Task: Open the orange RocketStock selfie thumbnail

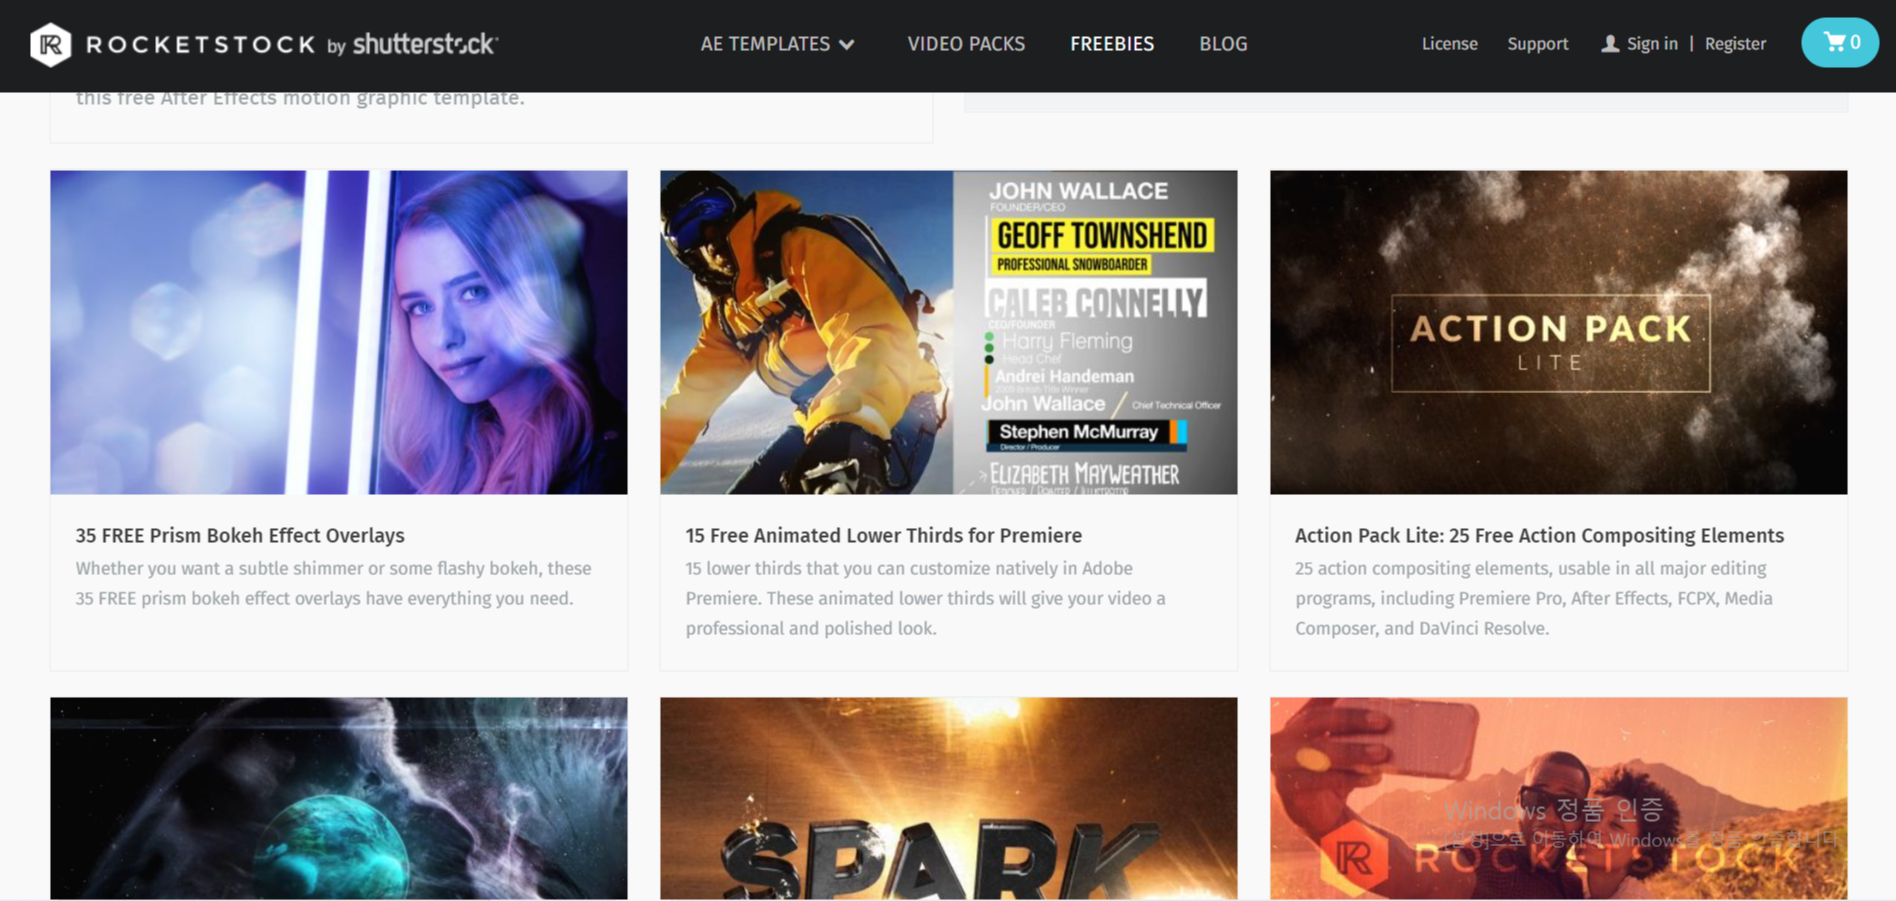Action: (x=1558, y=798)
